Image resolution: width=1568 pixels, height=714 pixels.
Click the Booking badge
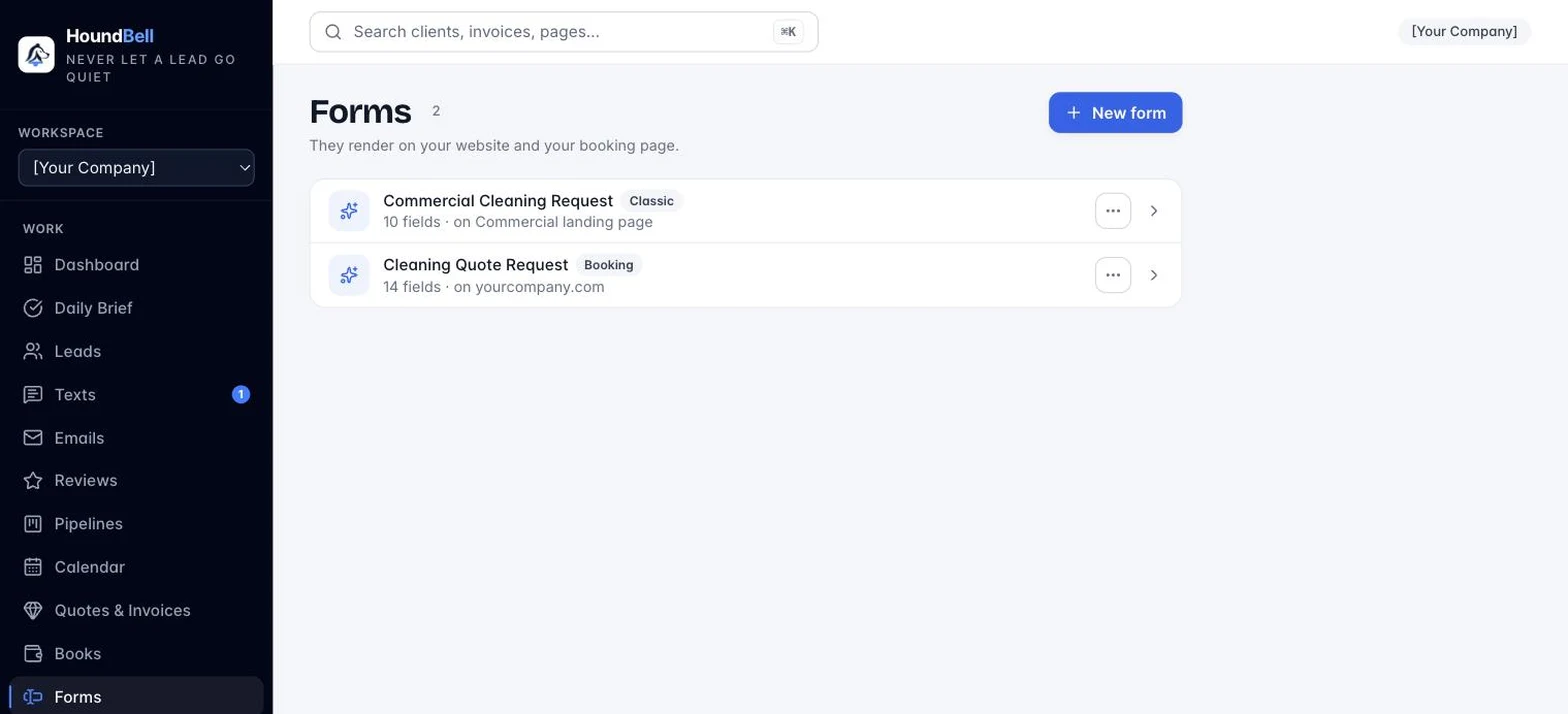tap(609, 265)
